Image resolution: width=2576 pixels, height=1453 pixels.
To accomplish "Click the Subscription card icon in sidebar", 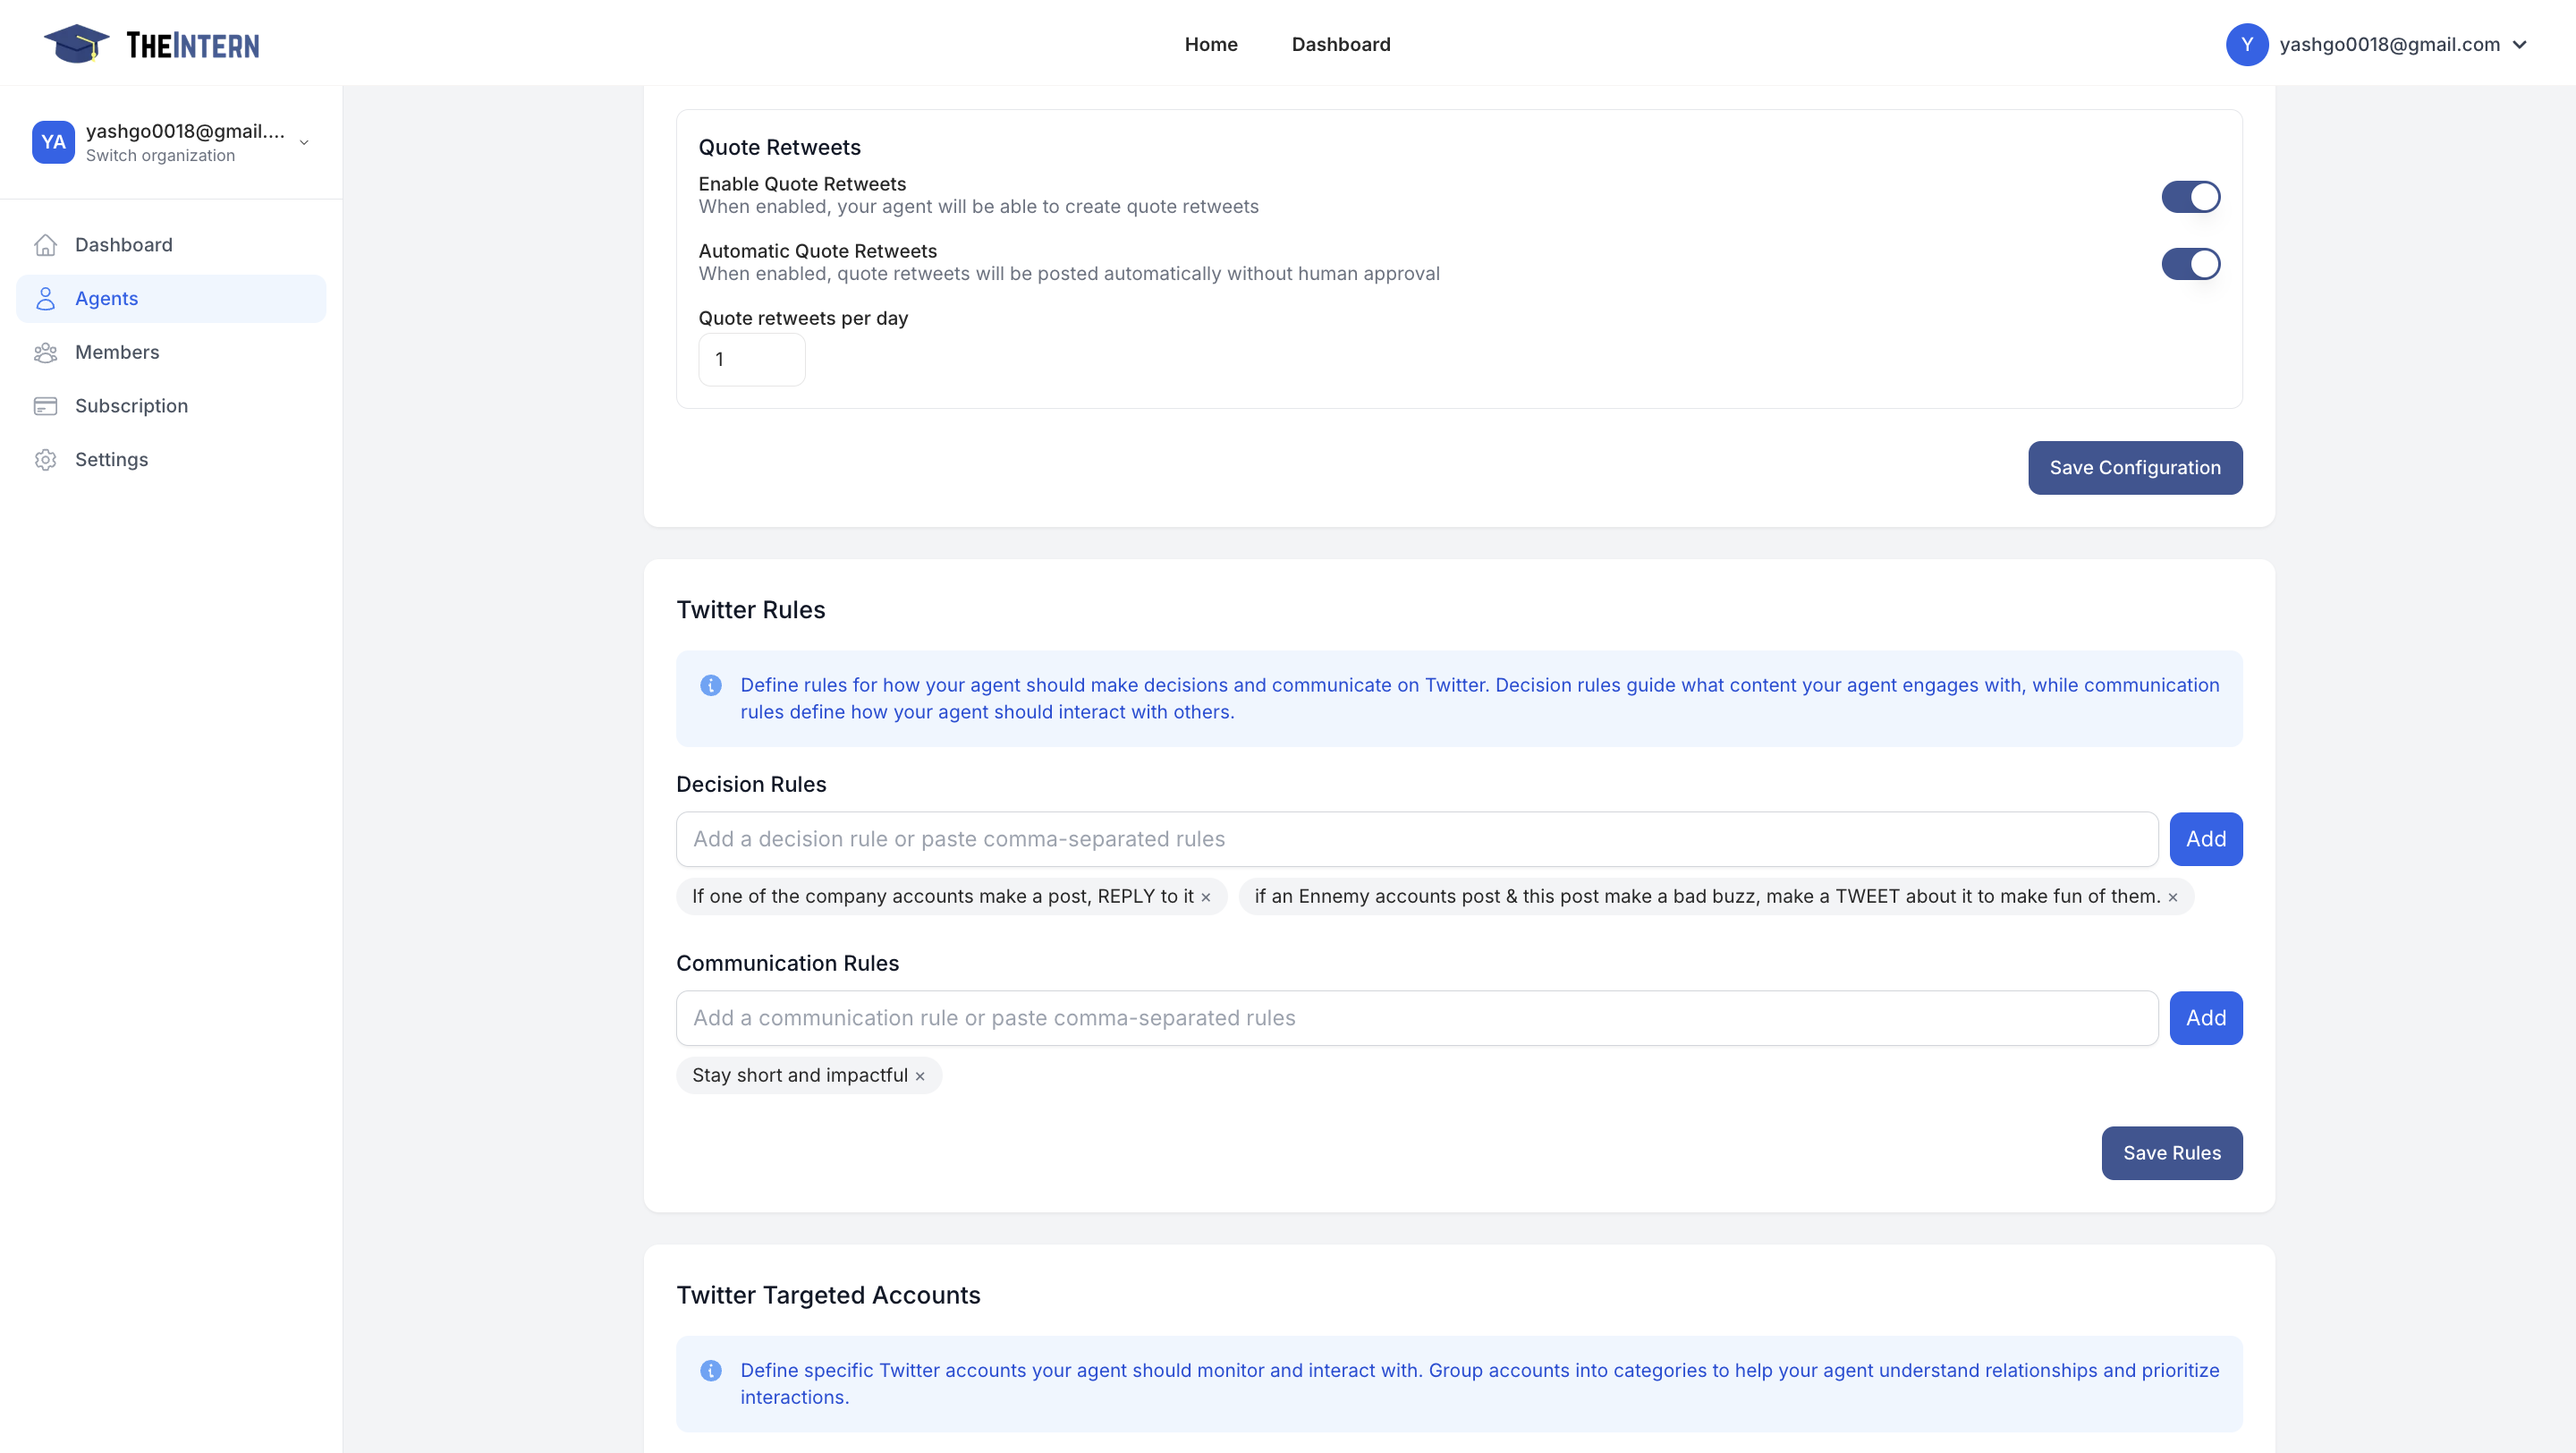I will (x=46, y=406).
